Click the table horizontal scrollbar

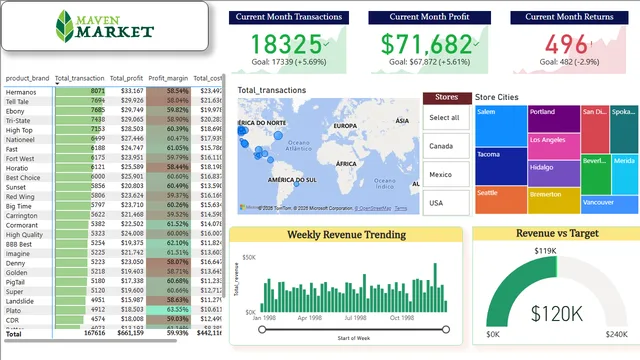(x=91, y=340)
